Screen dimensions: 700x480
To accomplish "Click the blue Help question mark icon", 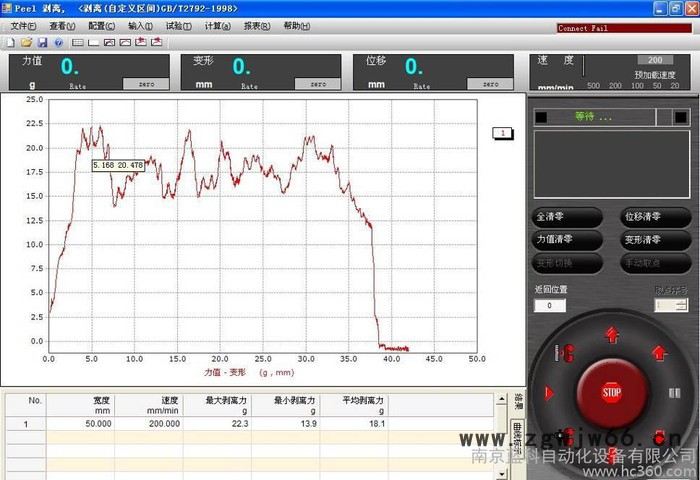I will [58, 43].
